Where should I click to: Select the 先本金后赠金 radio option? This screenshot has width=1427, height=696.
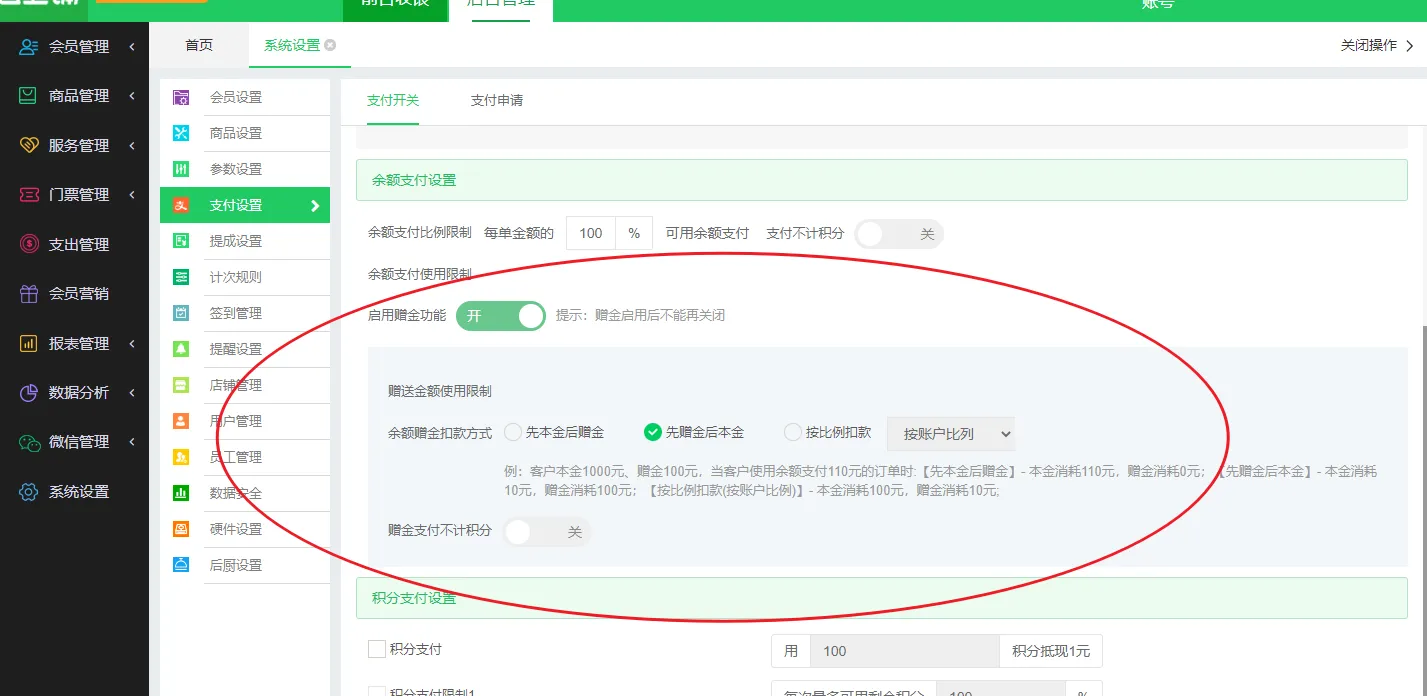(513, 433)
